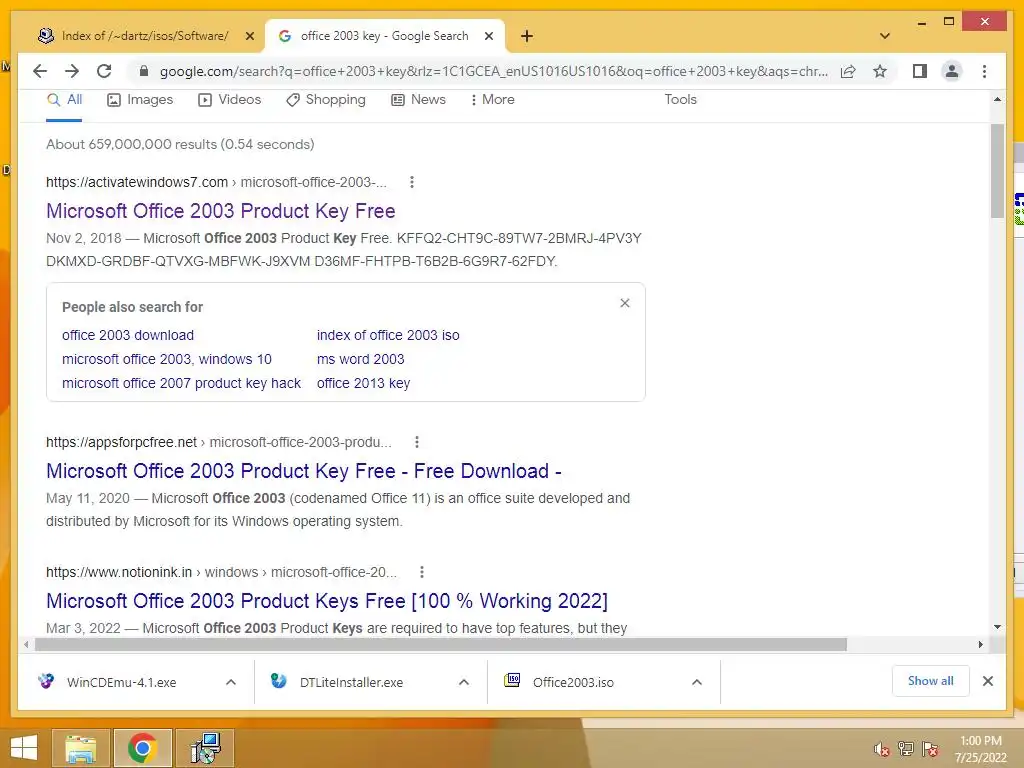Open the network installer taskbar icon

click(205, 748)
